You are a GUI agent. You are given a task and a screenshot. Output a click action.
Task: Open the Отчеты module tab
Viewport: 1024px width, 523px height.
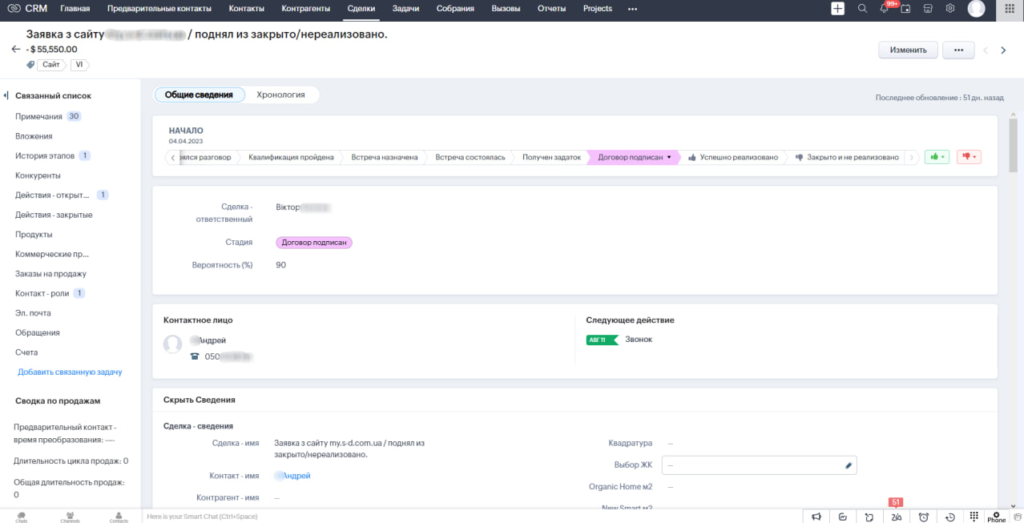click(551, 8)
